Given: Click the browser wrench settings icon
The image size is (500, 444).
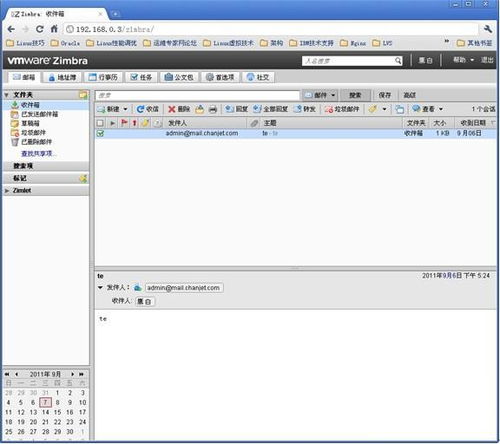Looking at the screenshot, I should point(488,29).
